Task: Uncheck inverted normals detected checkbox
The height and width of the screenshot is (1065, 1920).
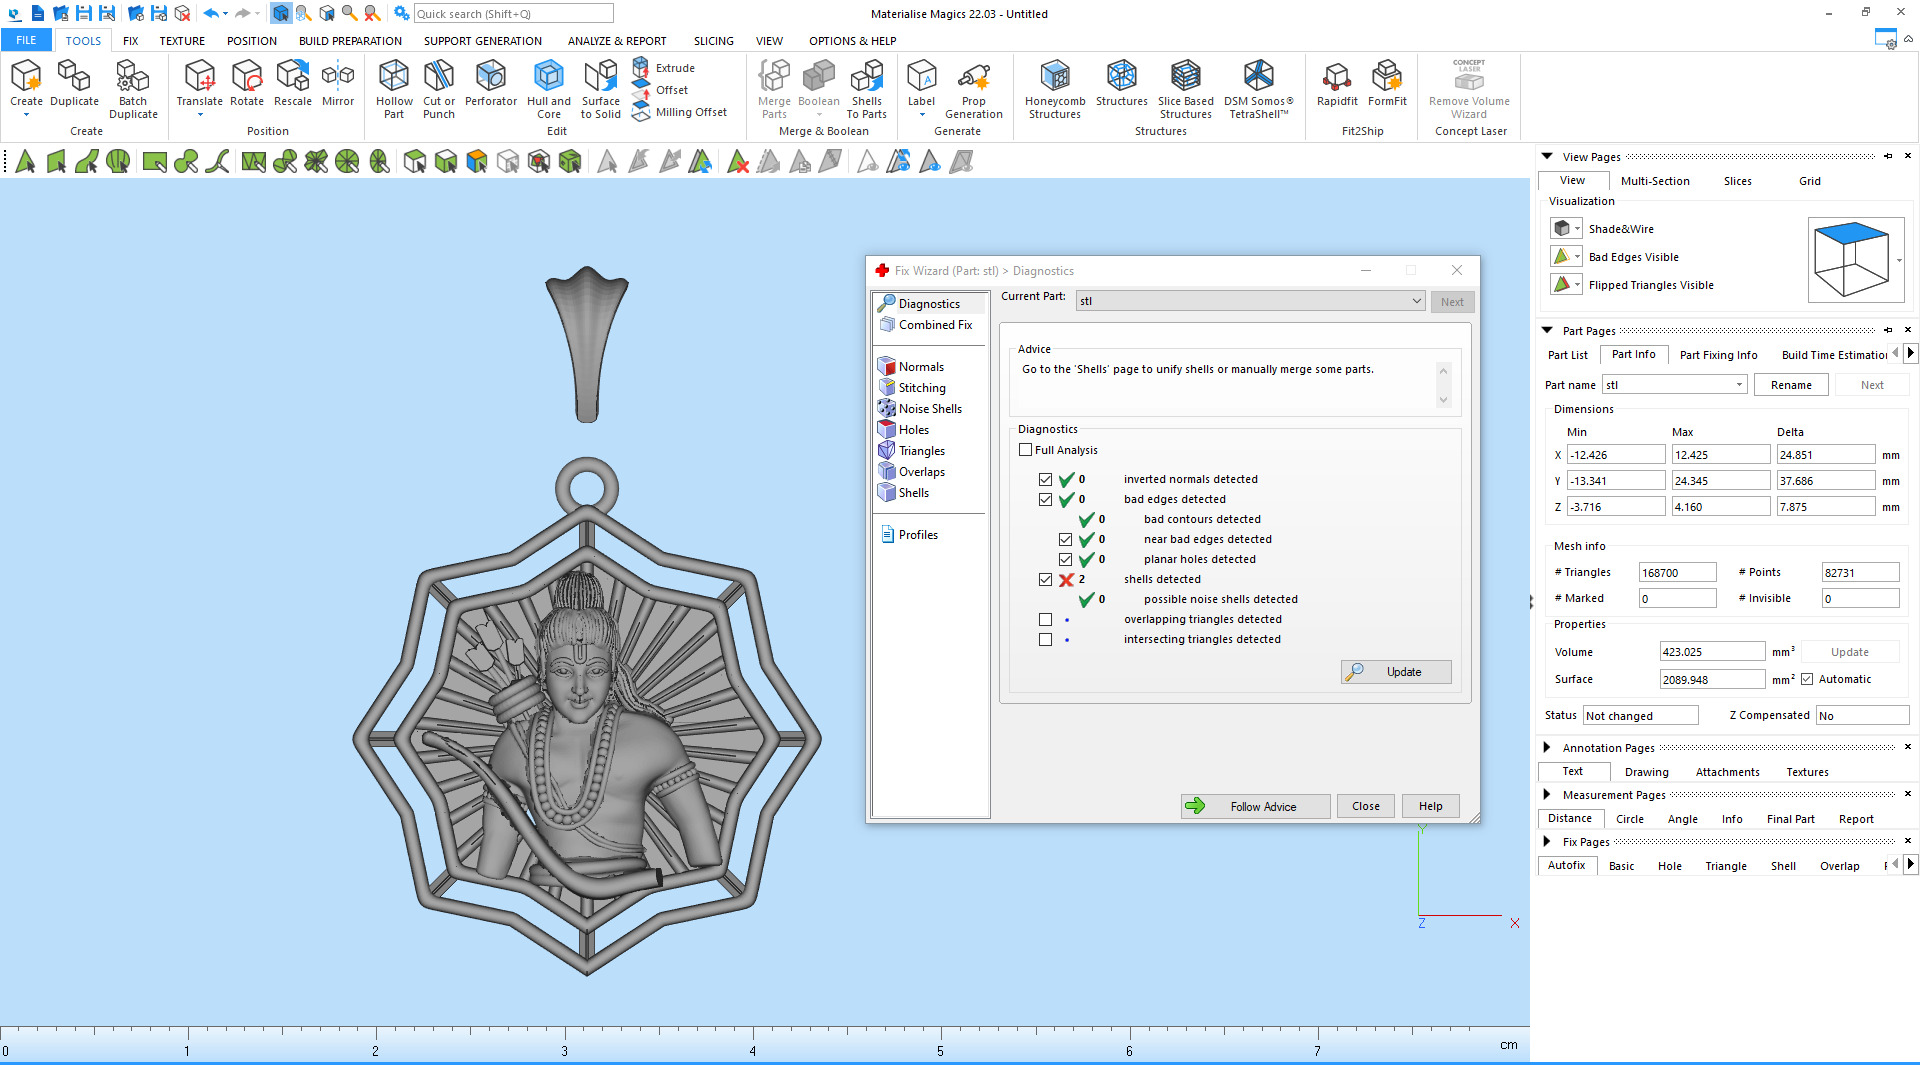Action: tap(1045, 480)
